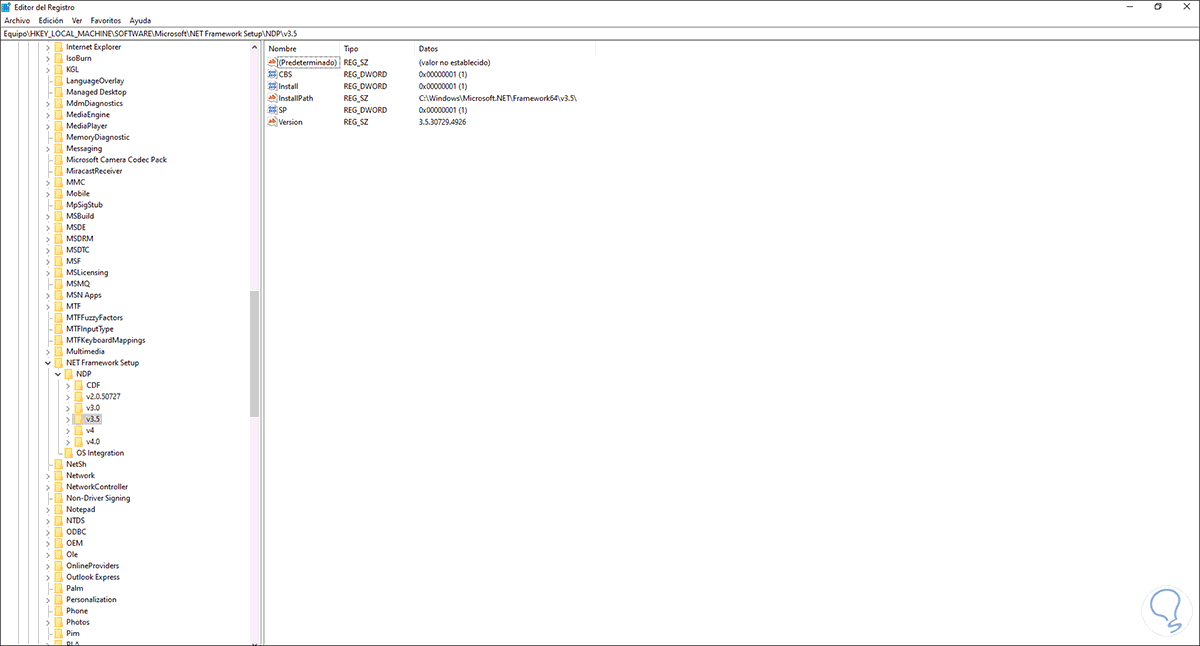Expand the v3.5 key
This screenshot has height=646, width=1200.
point(67,419)
